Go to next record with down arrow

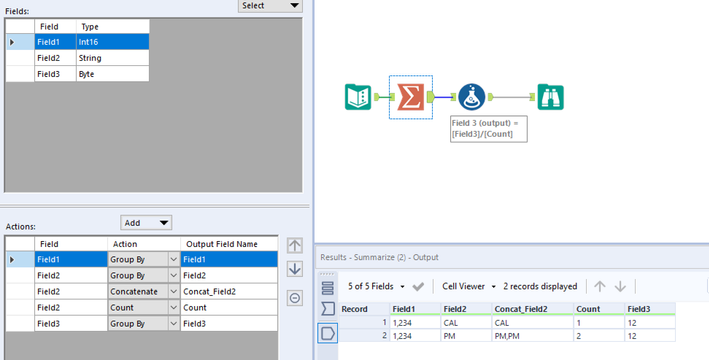coord(620,286)
